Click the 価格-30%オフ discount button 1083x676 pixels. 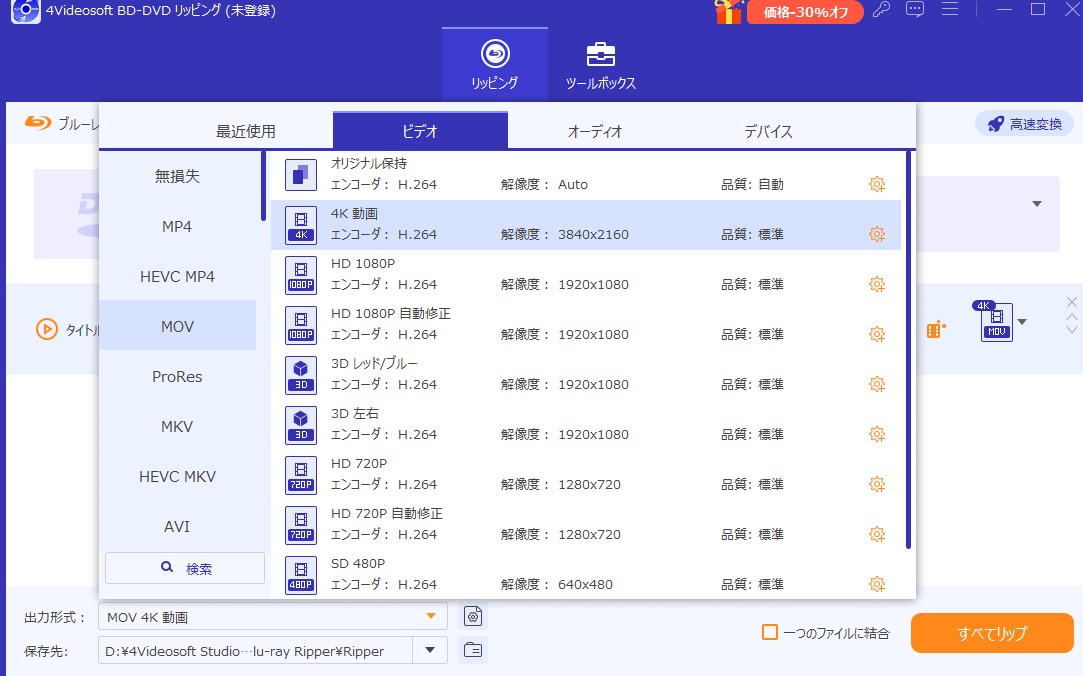pyautogui.click(x=805, y=12)
